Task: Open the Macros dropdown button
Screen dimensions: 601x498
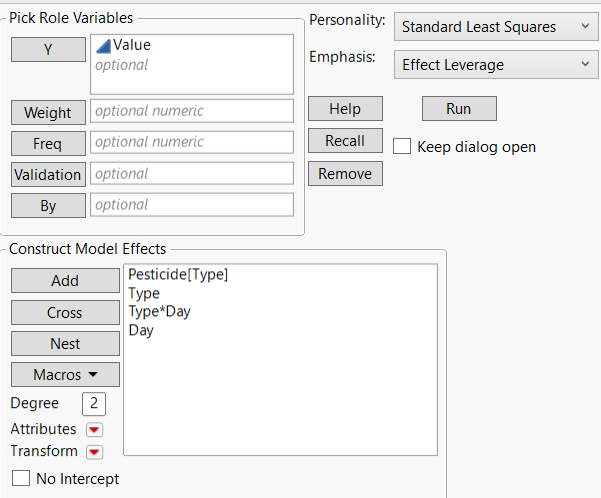Action: 65,374
